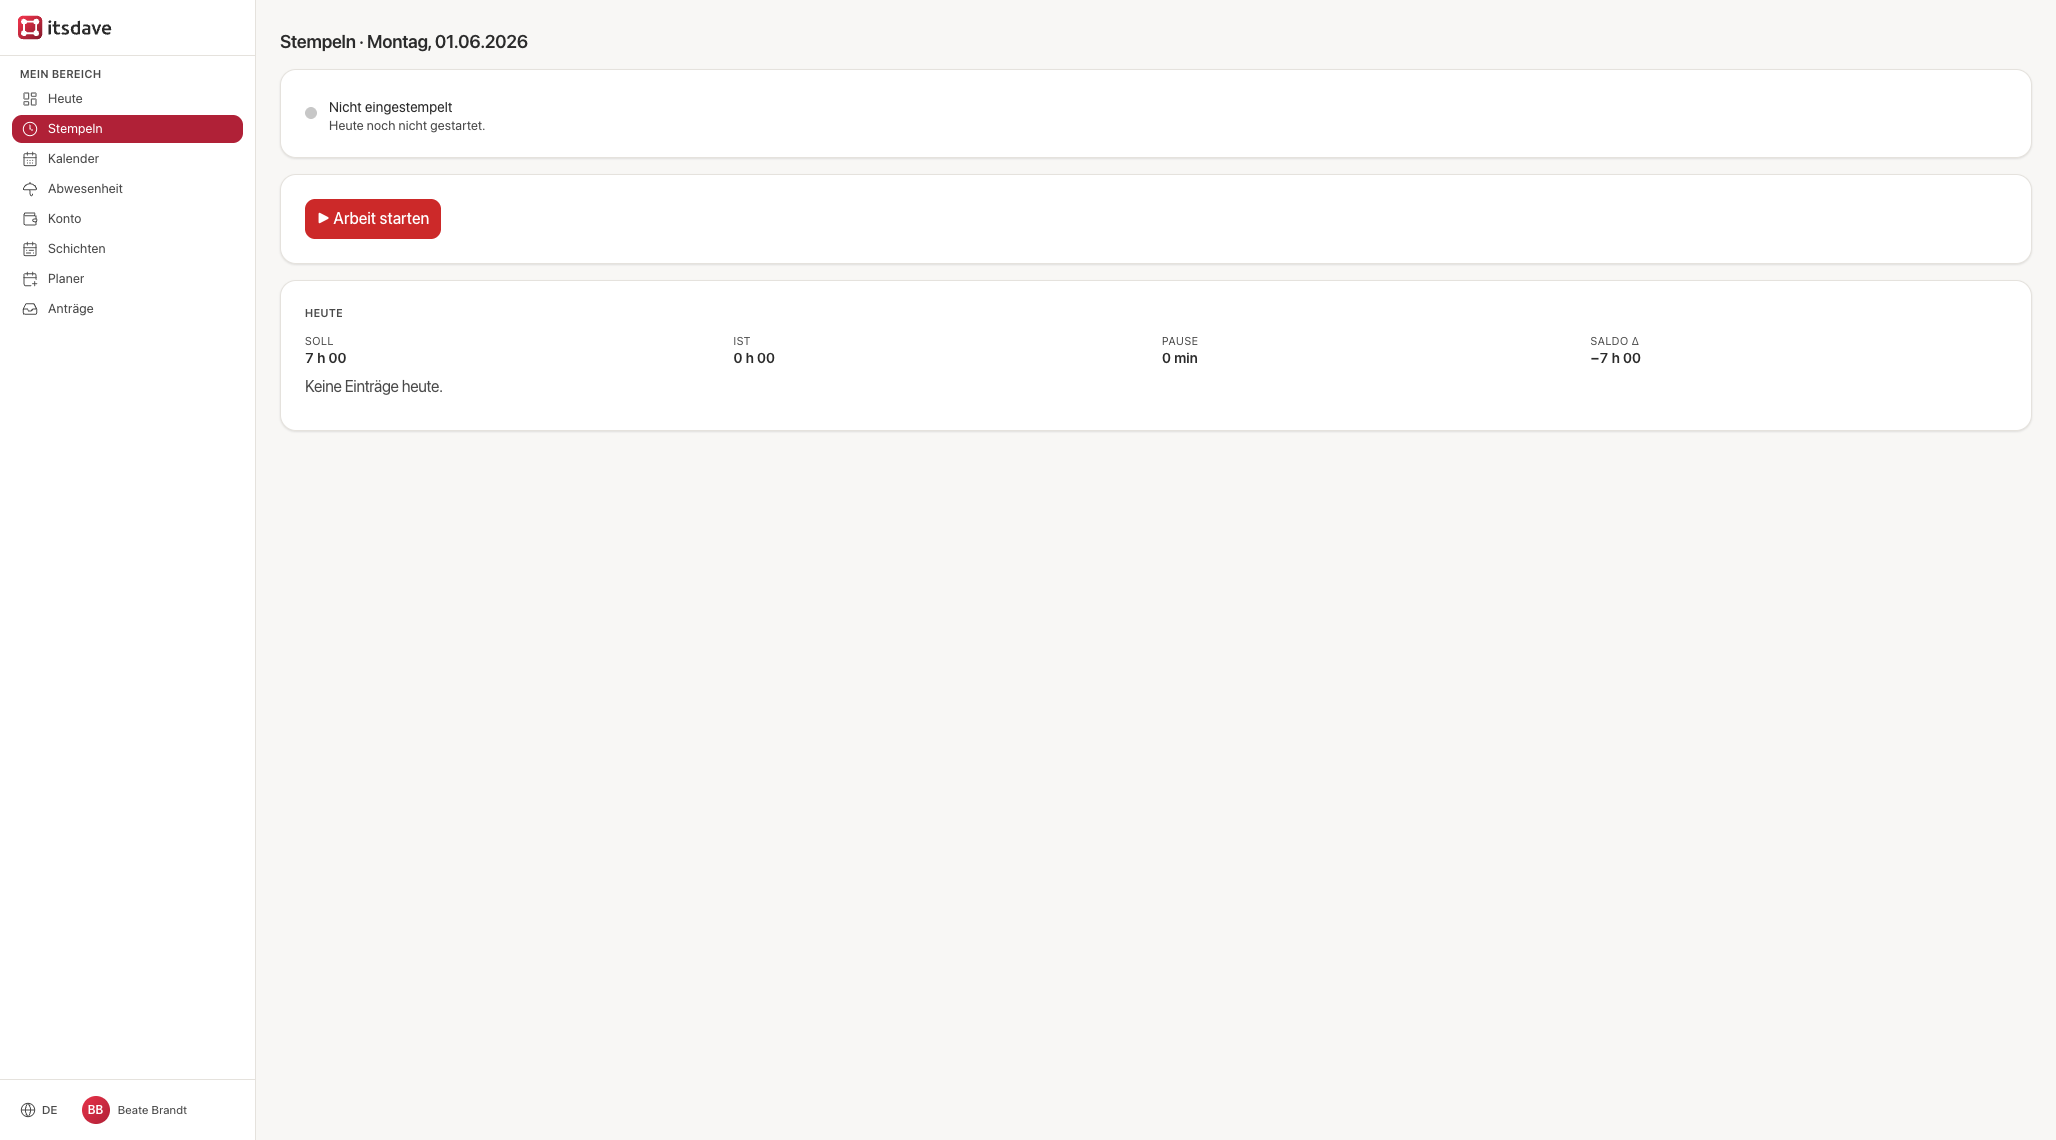The width and height of the screenshot is (2056, 1140).
Task: Click the Schichten schedule icon
Action: coord(30,249)
